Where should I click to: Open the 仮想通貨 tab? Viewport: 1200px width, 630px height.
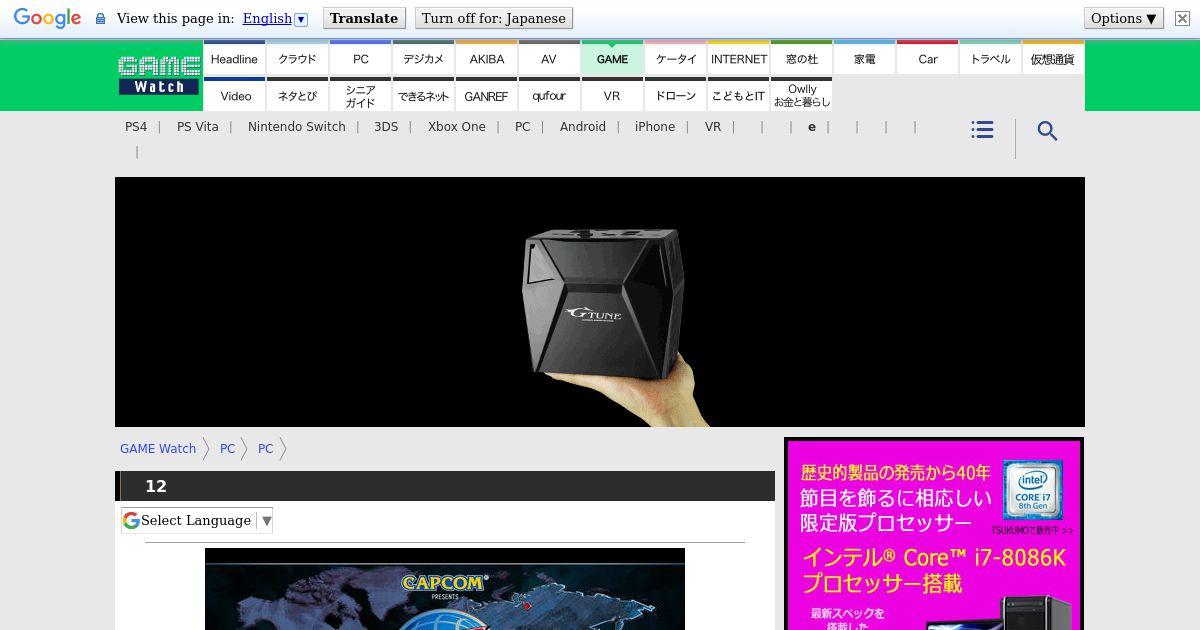click(x=1053, y=59)
